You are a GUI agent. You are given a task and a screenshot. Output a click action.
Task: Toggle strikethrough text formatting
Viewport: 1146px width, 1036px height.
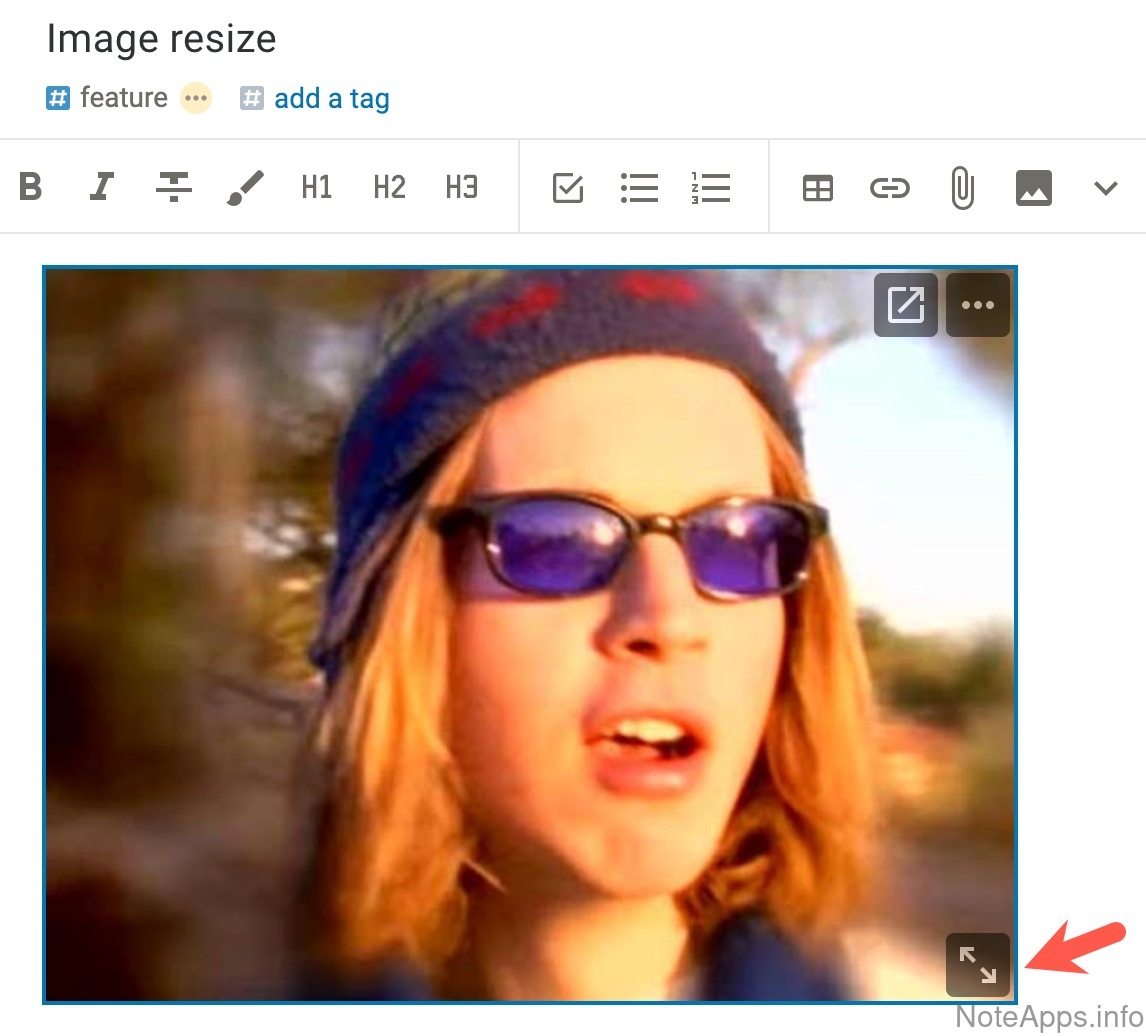coord(173,187)
